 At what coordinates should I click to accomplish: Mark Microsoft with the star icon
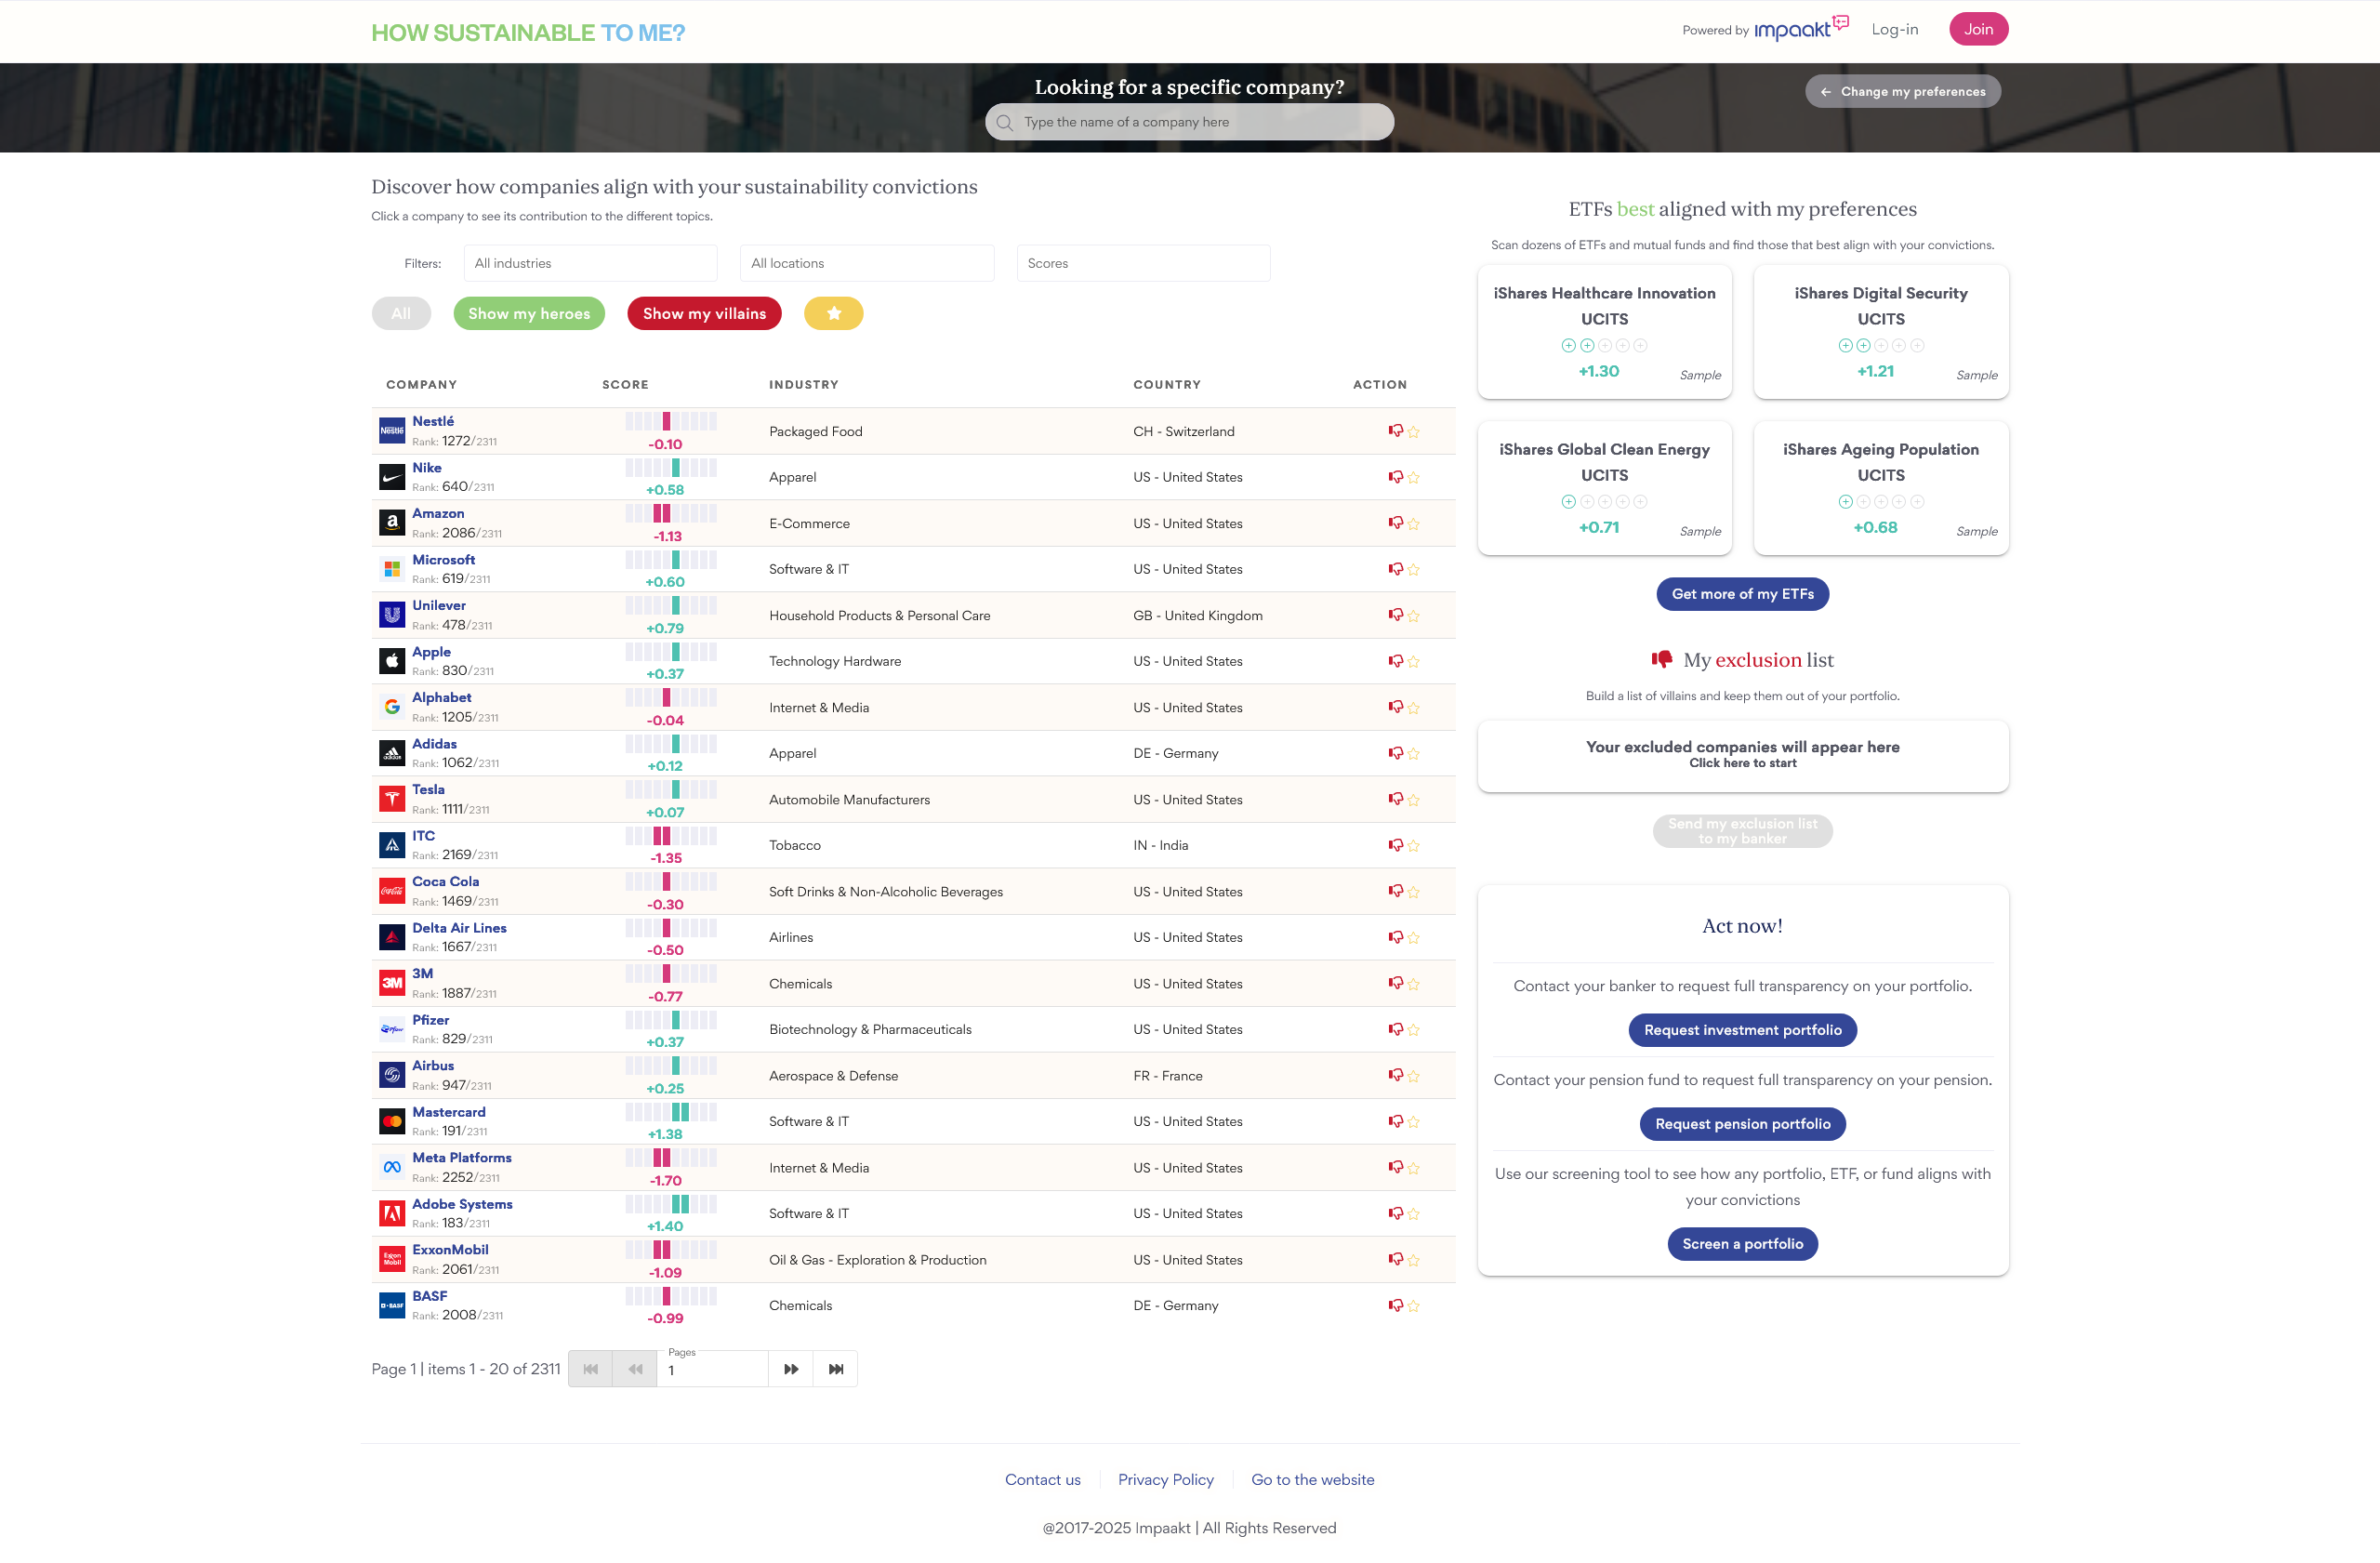point(1414,570)
